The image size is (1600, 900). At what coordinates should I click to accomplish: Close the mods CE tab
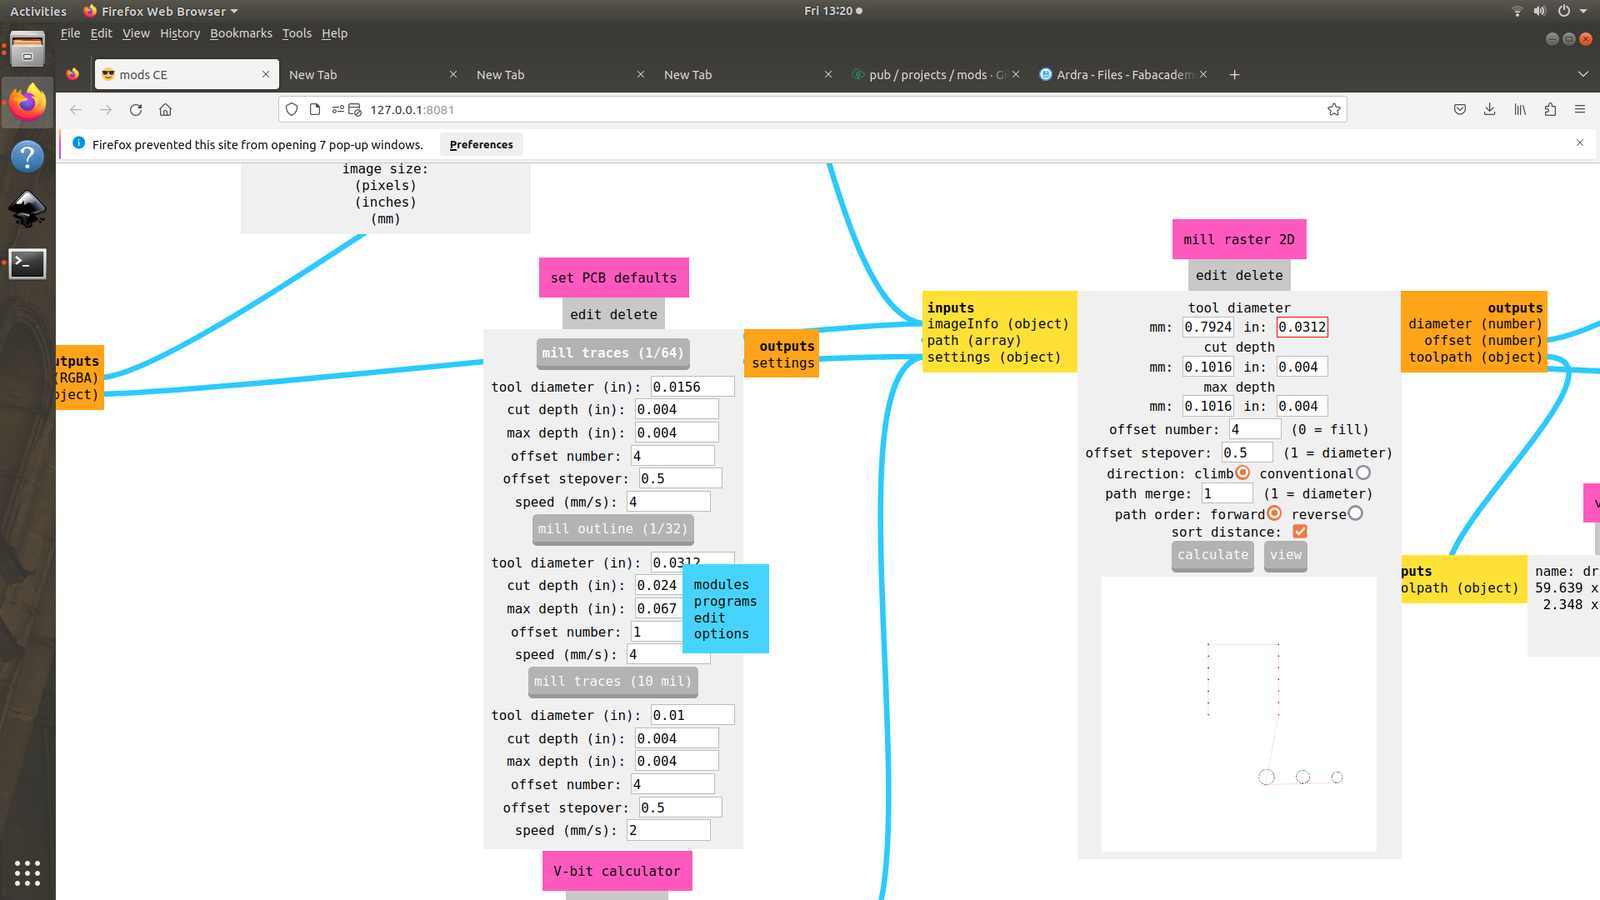tap(265, 75)
